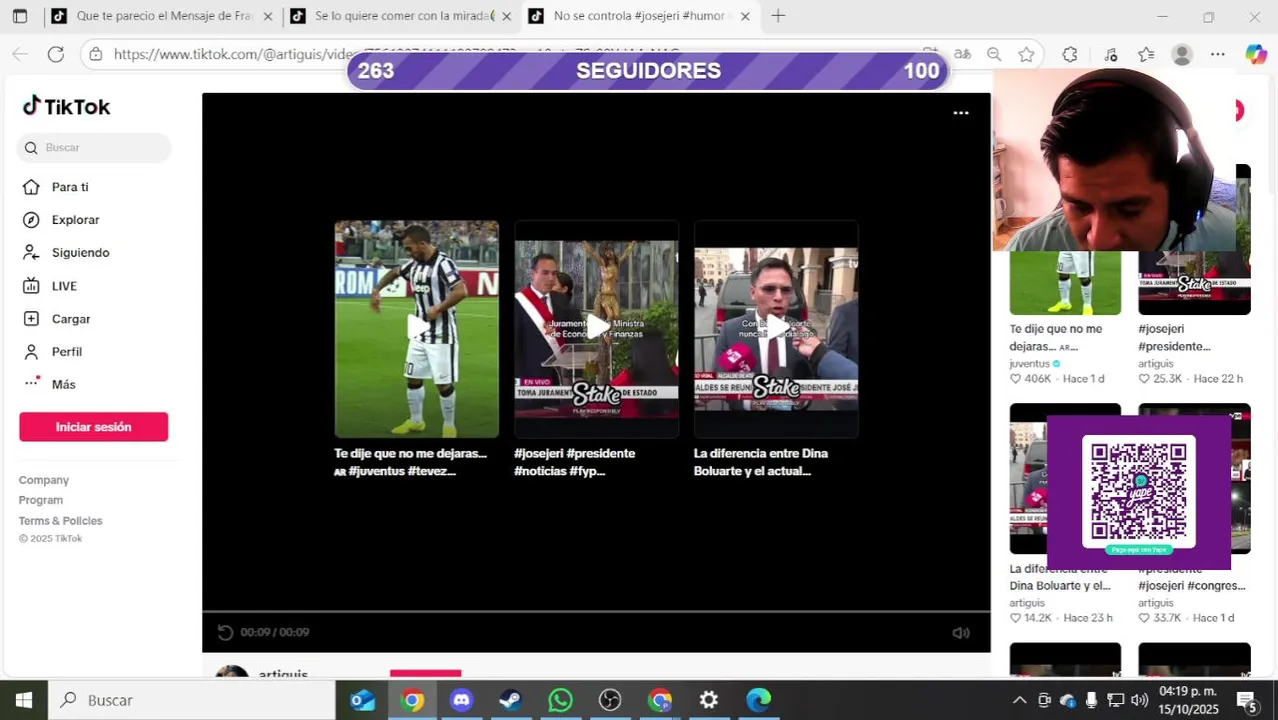Mute the video with the speaker icon

click(x=961, y=632)
